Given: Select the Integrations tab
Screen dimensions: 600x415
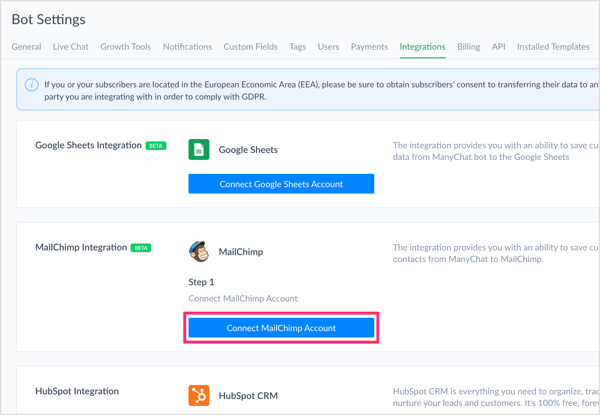Looking at the screenshot, I should (x=422, y=47).
